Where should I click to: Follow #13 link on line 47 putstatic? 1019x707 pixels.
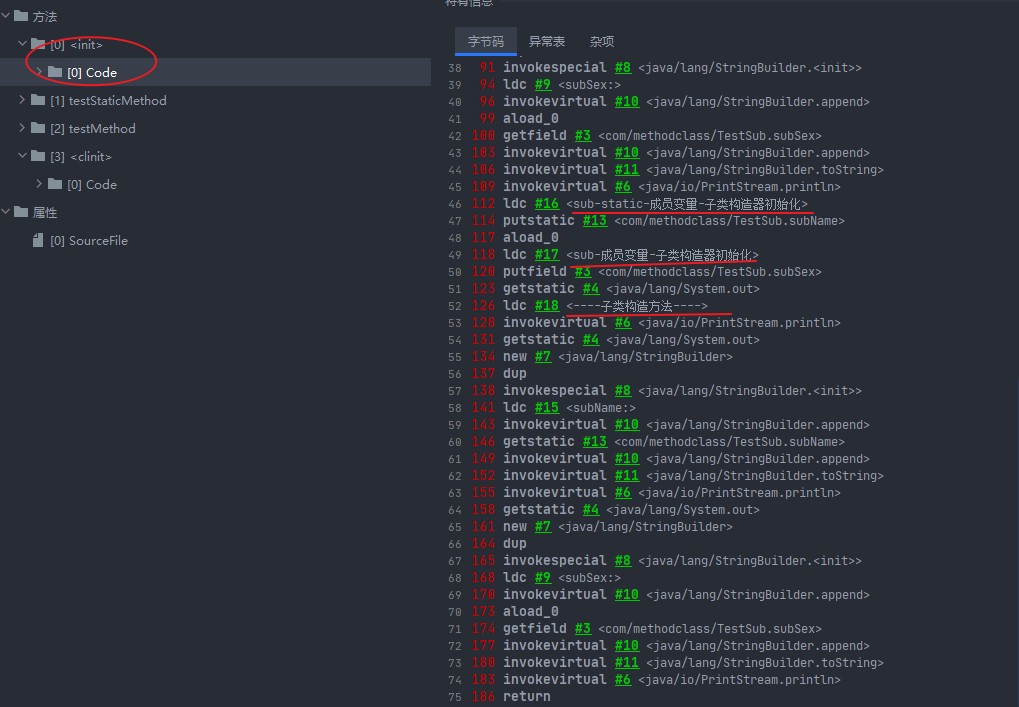click(x=595, y=220)
